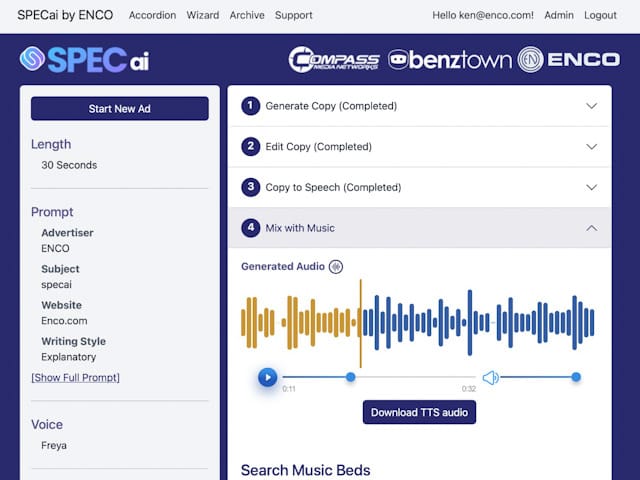640x480 pixels.
Task: Click the 'Generated Audio' heading text
Action: (283, 267)
